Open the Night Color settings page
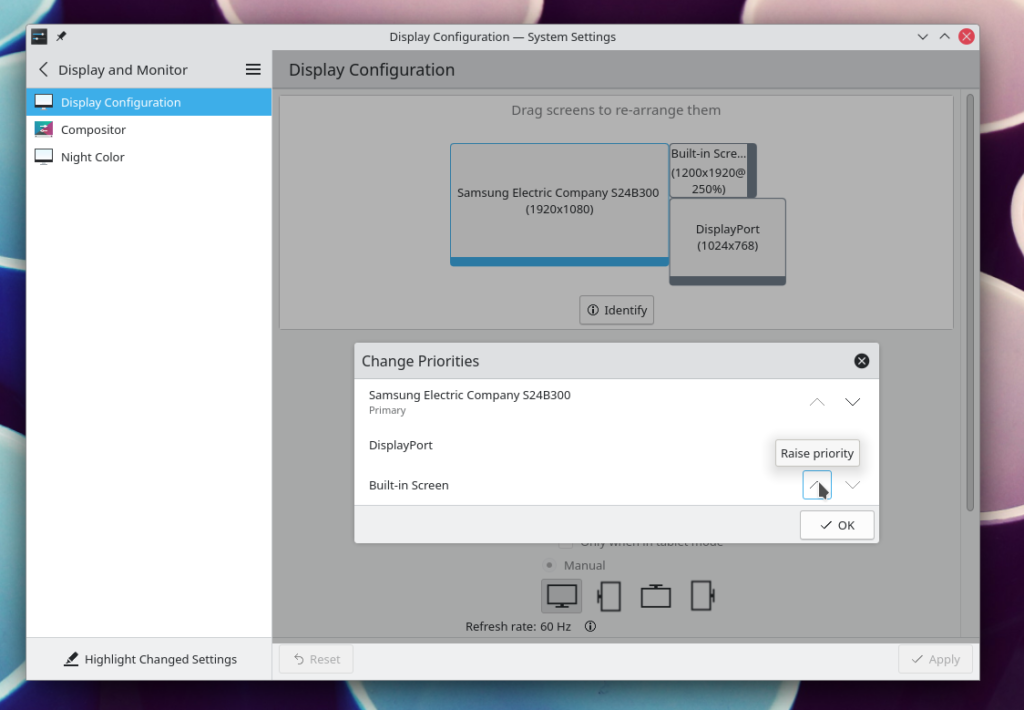This screenshot has width=1024, height=710. 149,157
